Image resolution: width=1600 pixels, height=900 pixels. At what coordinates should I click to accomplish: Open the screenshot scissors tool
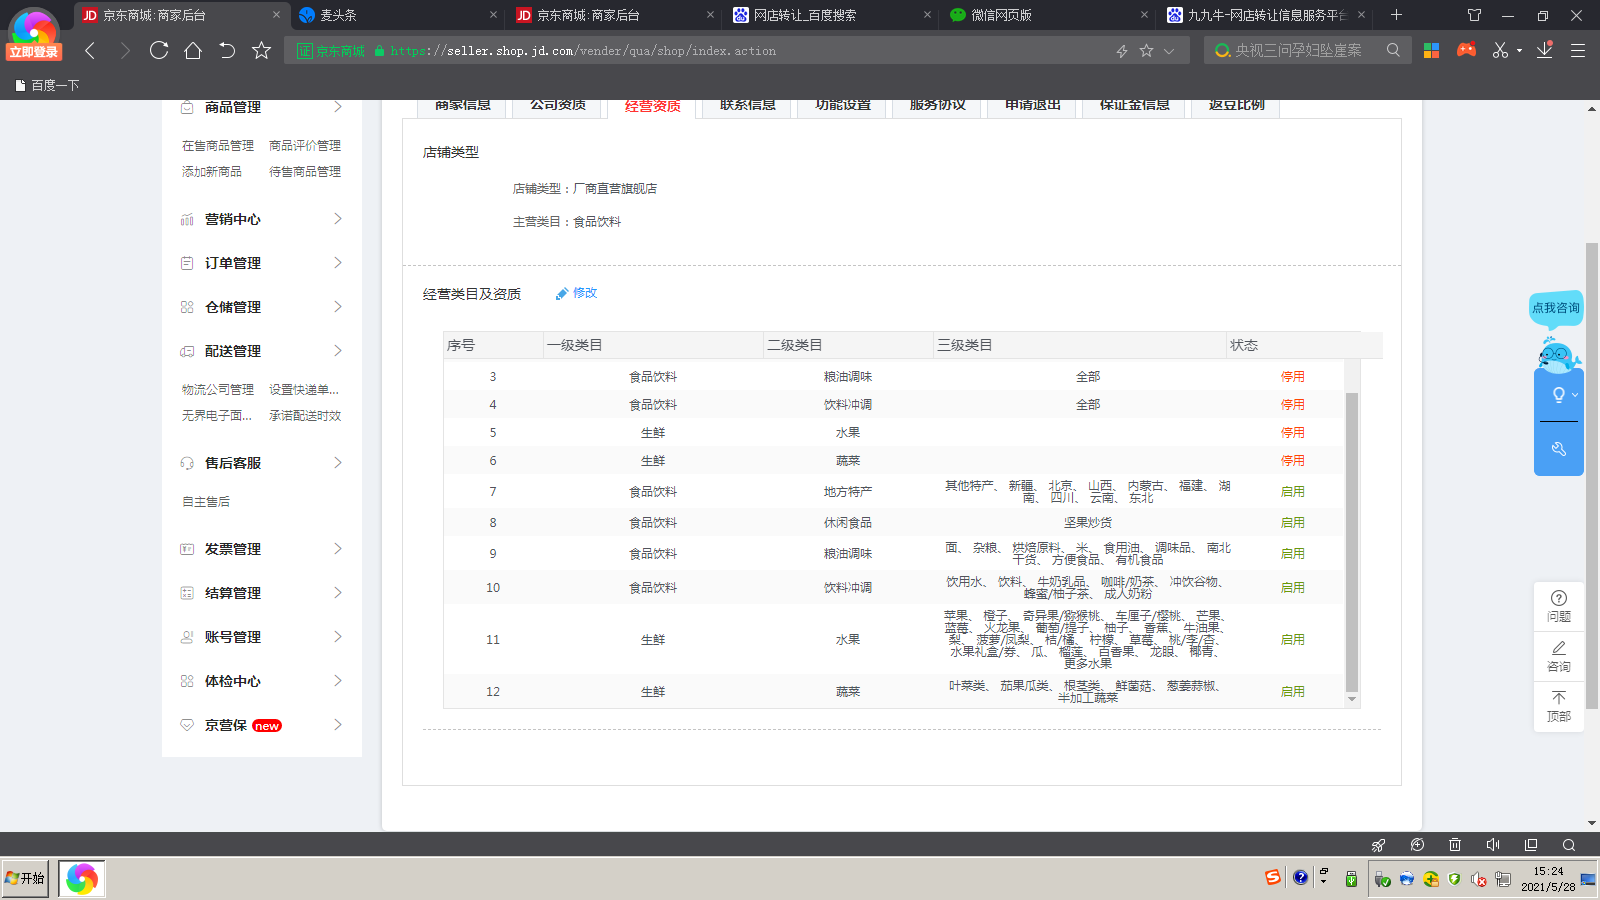point(1500,50)
